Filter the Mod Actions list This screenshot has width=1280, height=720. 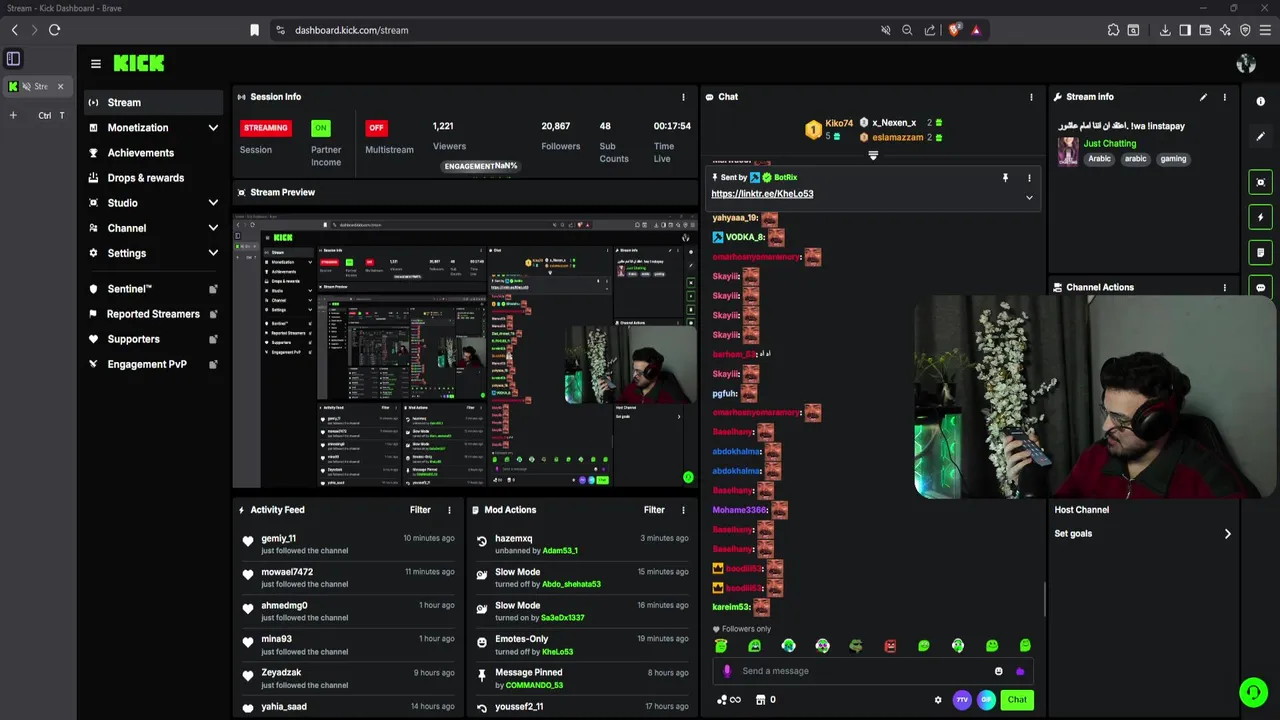coord(654,510)
